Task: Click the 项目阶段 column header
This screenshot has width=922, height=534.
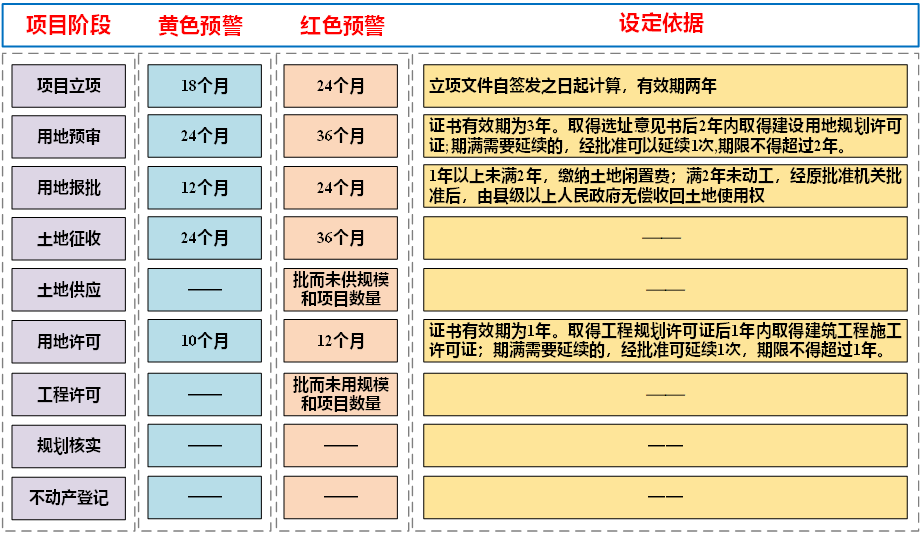Action: pyautogui.click(x=68, y=25)
